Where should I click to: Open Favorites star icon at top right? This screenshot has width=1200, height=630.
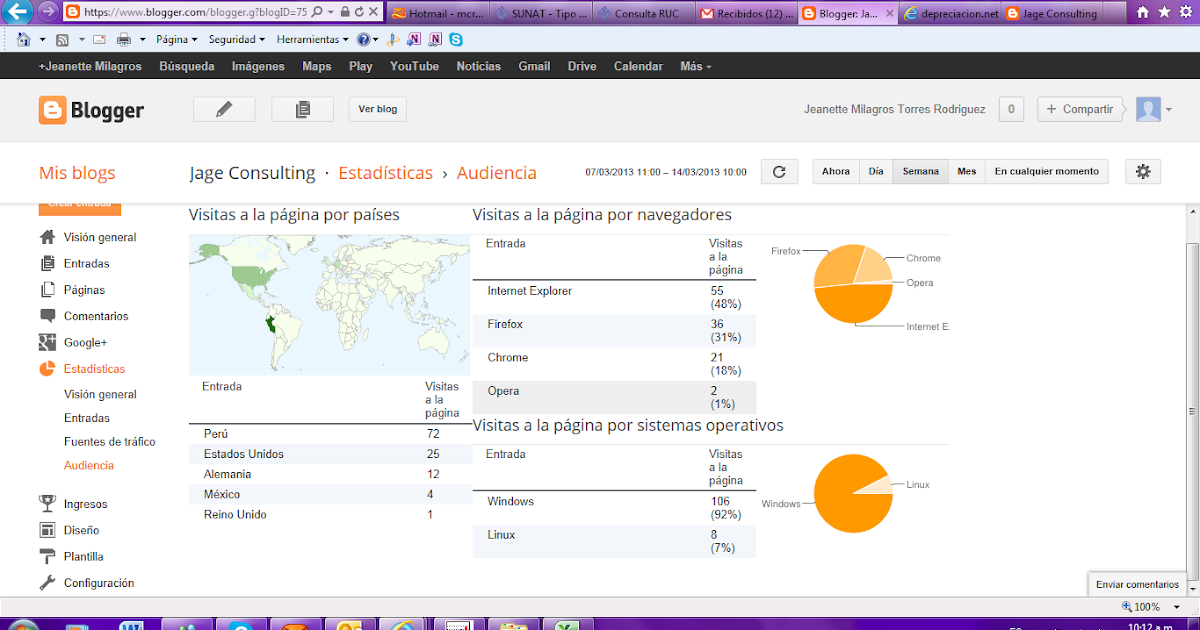pos(1162,13)
